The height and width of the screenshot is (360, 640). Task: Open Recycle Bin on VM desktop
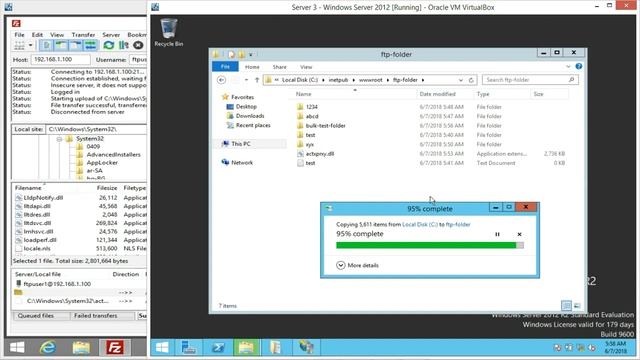coord(169,33)
